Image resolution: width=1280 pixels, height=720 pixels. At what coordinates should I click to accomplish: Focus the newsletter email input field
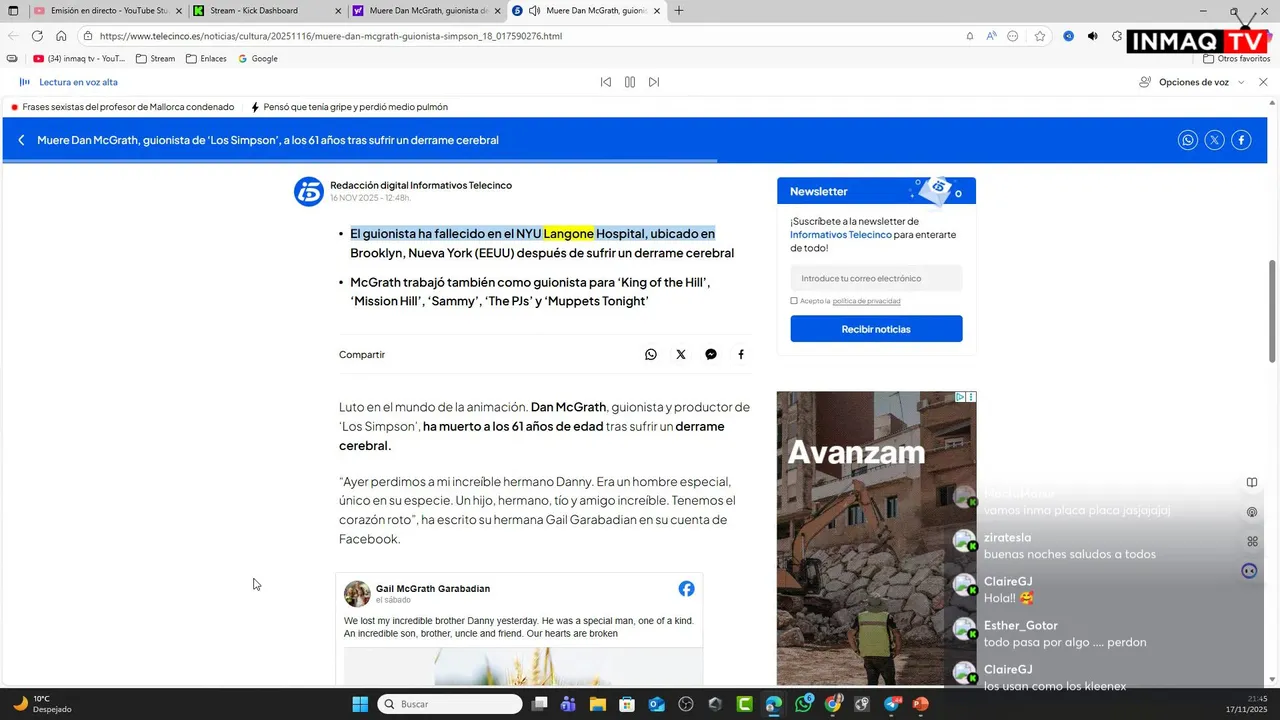876,278
